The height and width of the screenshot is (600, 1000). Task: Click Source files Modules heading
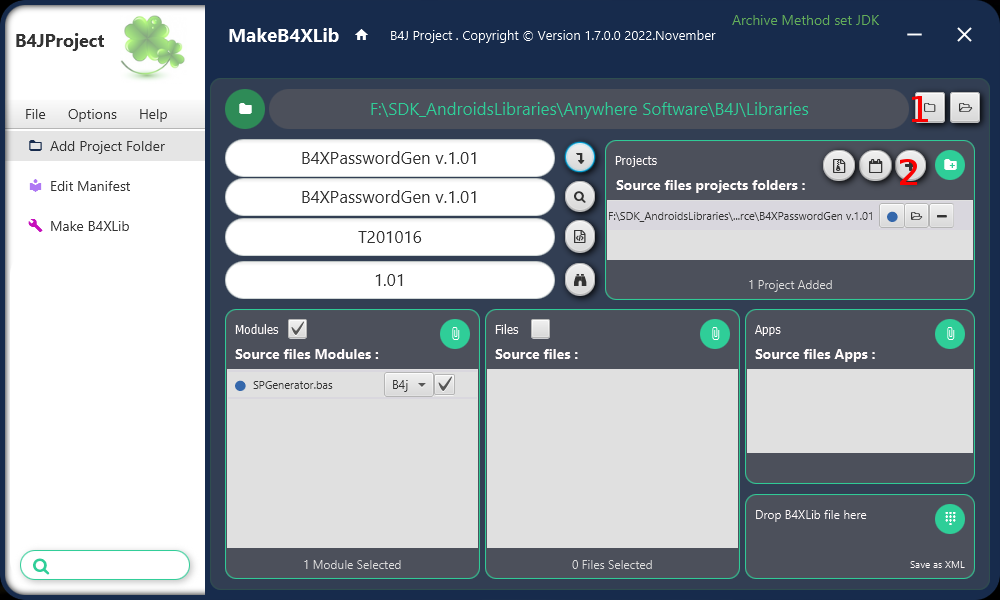[307, 355]
